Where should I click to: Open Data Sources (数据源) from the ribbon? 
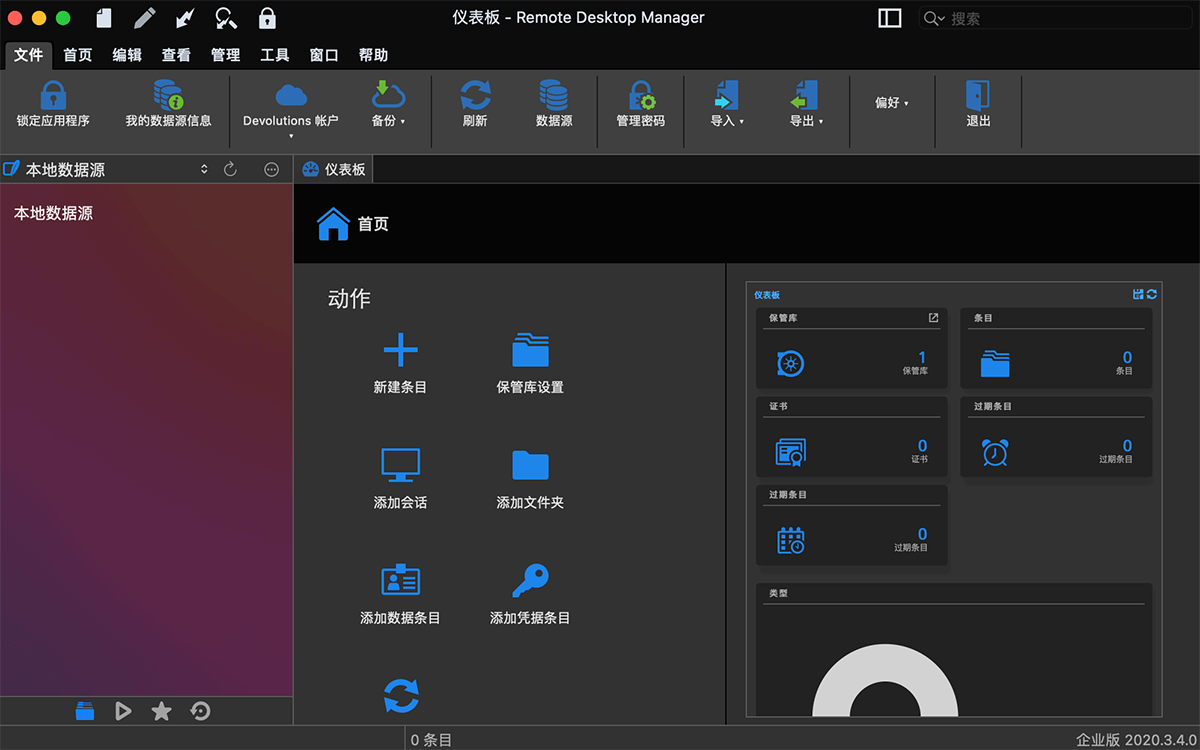click(x=554, y=104)
